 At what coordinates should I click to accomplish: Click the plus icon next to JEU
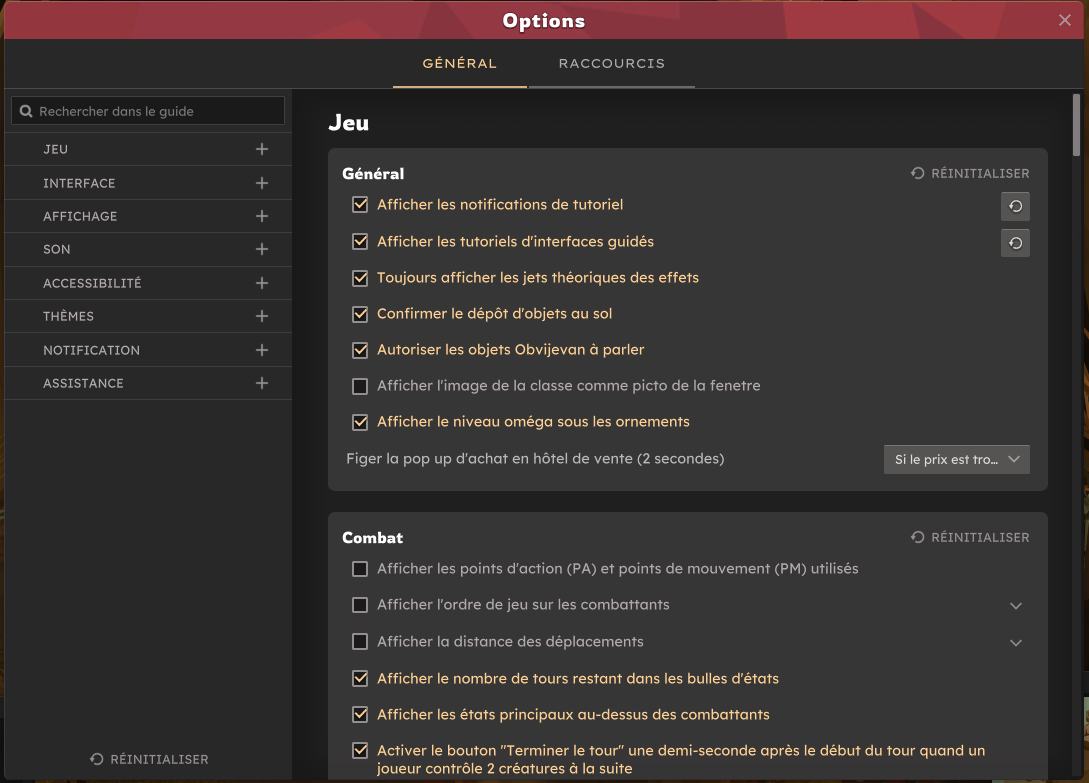[x=262, y=149]
